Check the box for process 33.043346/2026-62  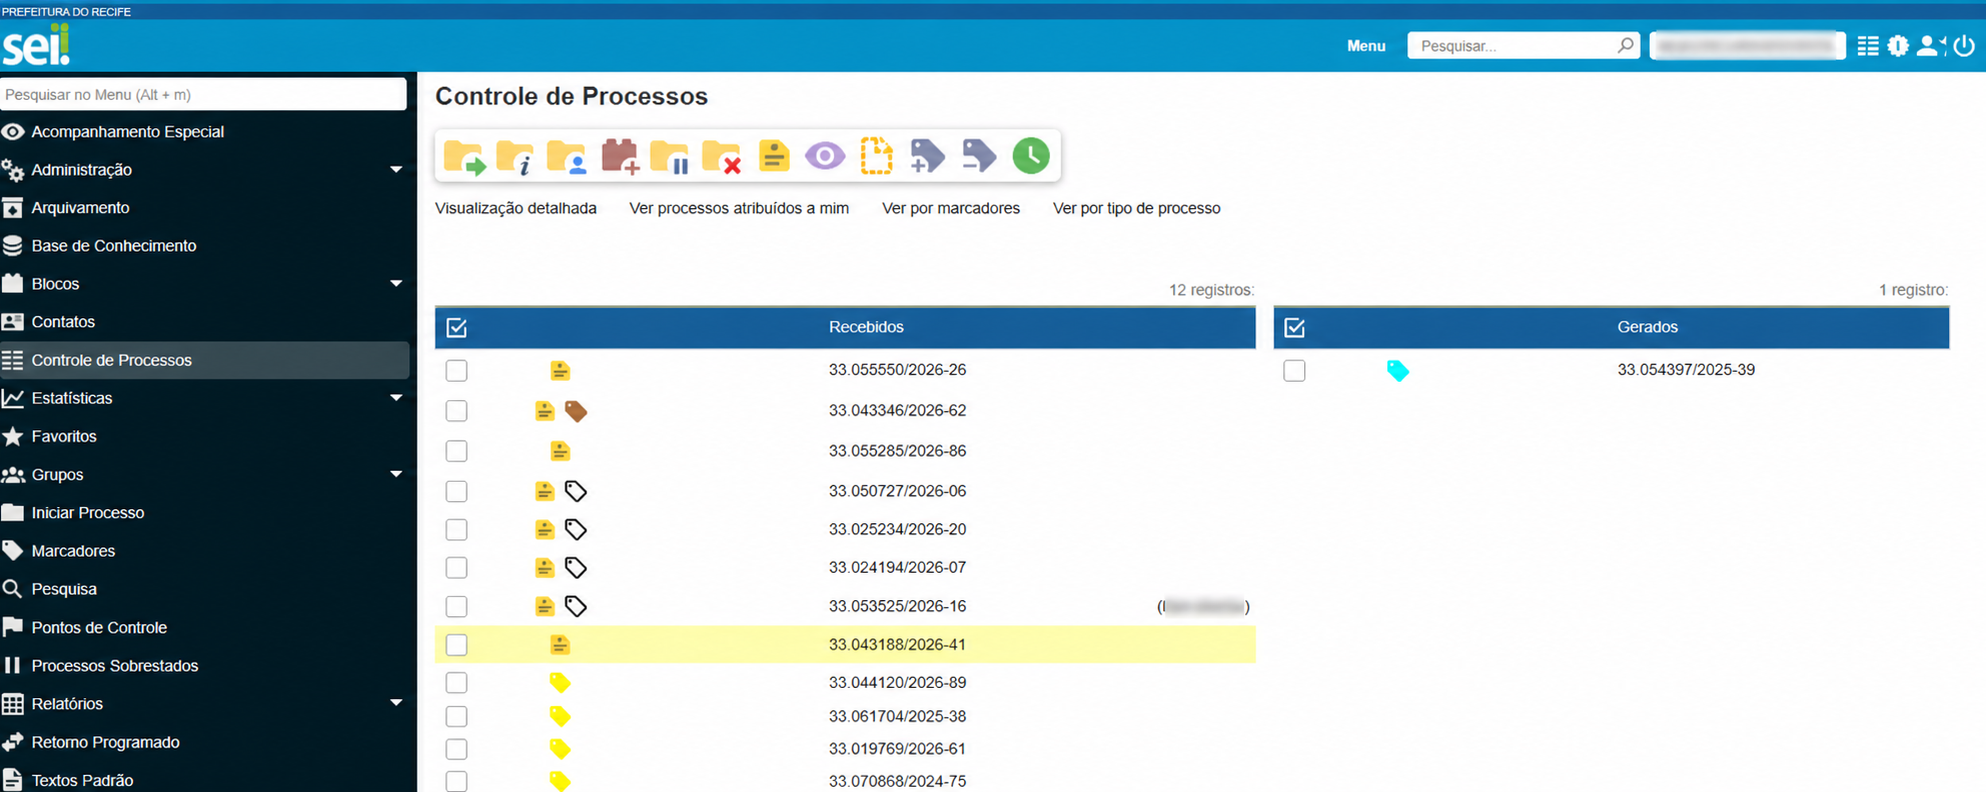[457, 411]
